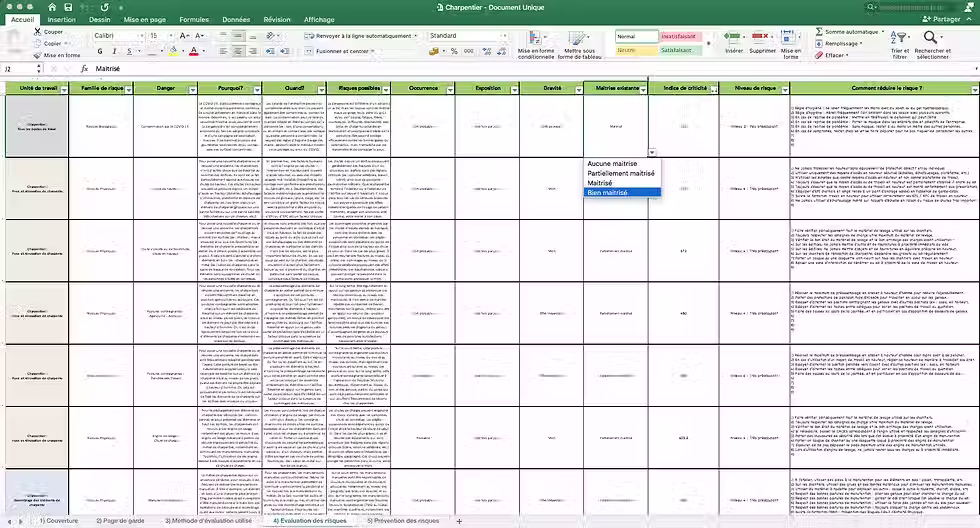The image size is (980, 528).
Task: Switch to the 1) Couverture sheet tab
Action: tap(59, 521)
